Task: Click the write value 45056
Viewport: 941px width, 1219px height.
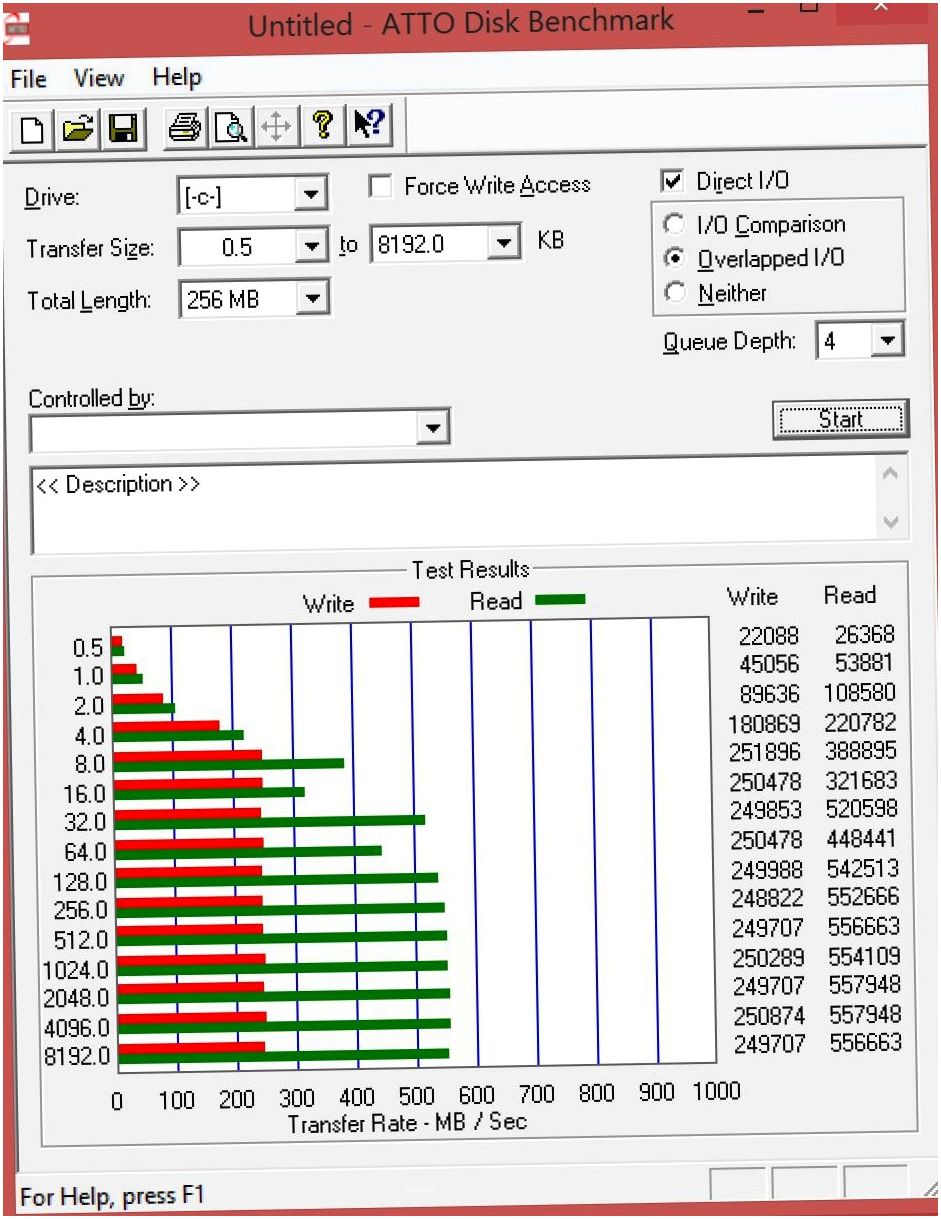Action: 767,664
